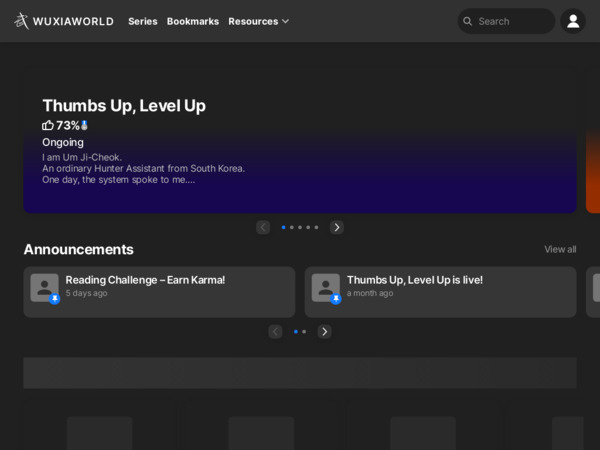Click Thumbs Up announcement author avatar

(x=326, y=287)
